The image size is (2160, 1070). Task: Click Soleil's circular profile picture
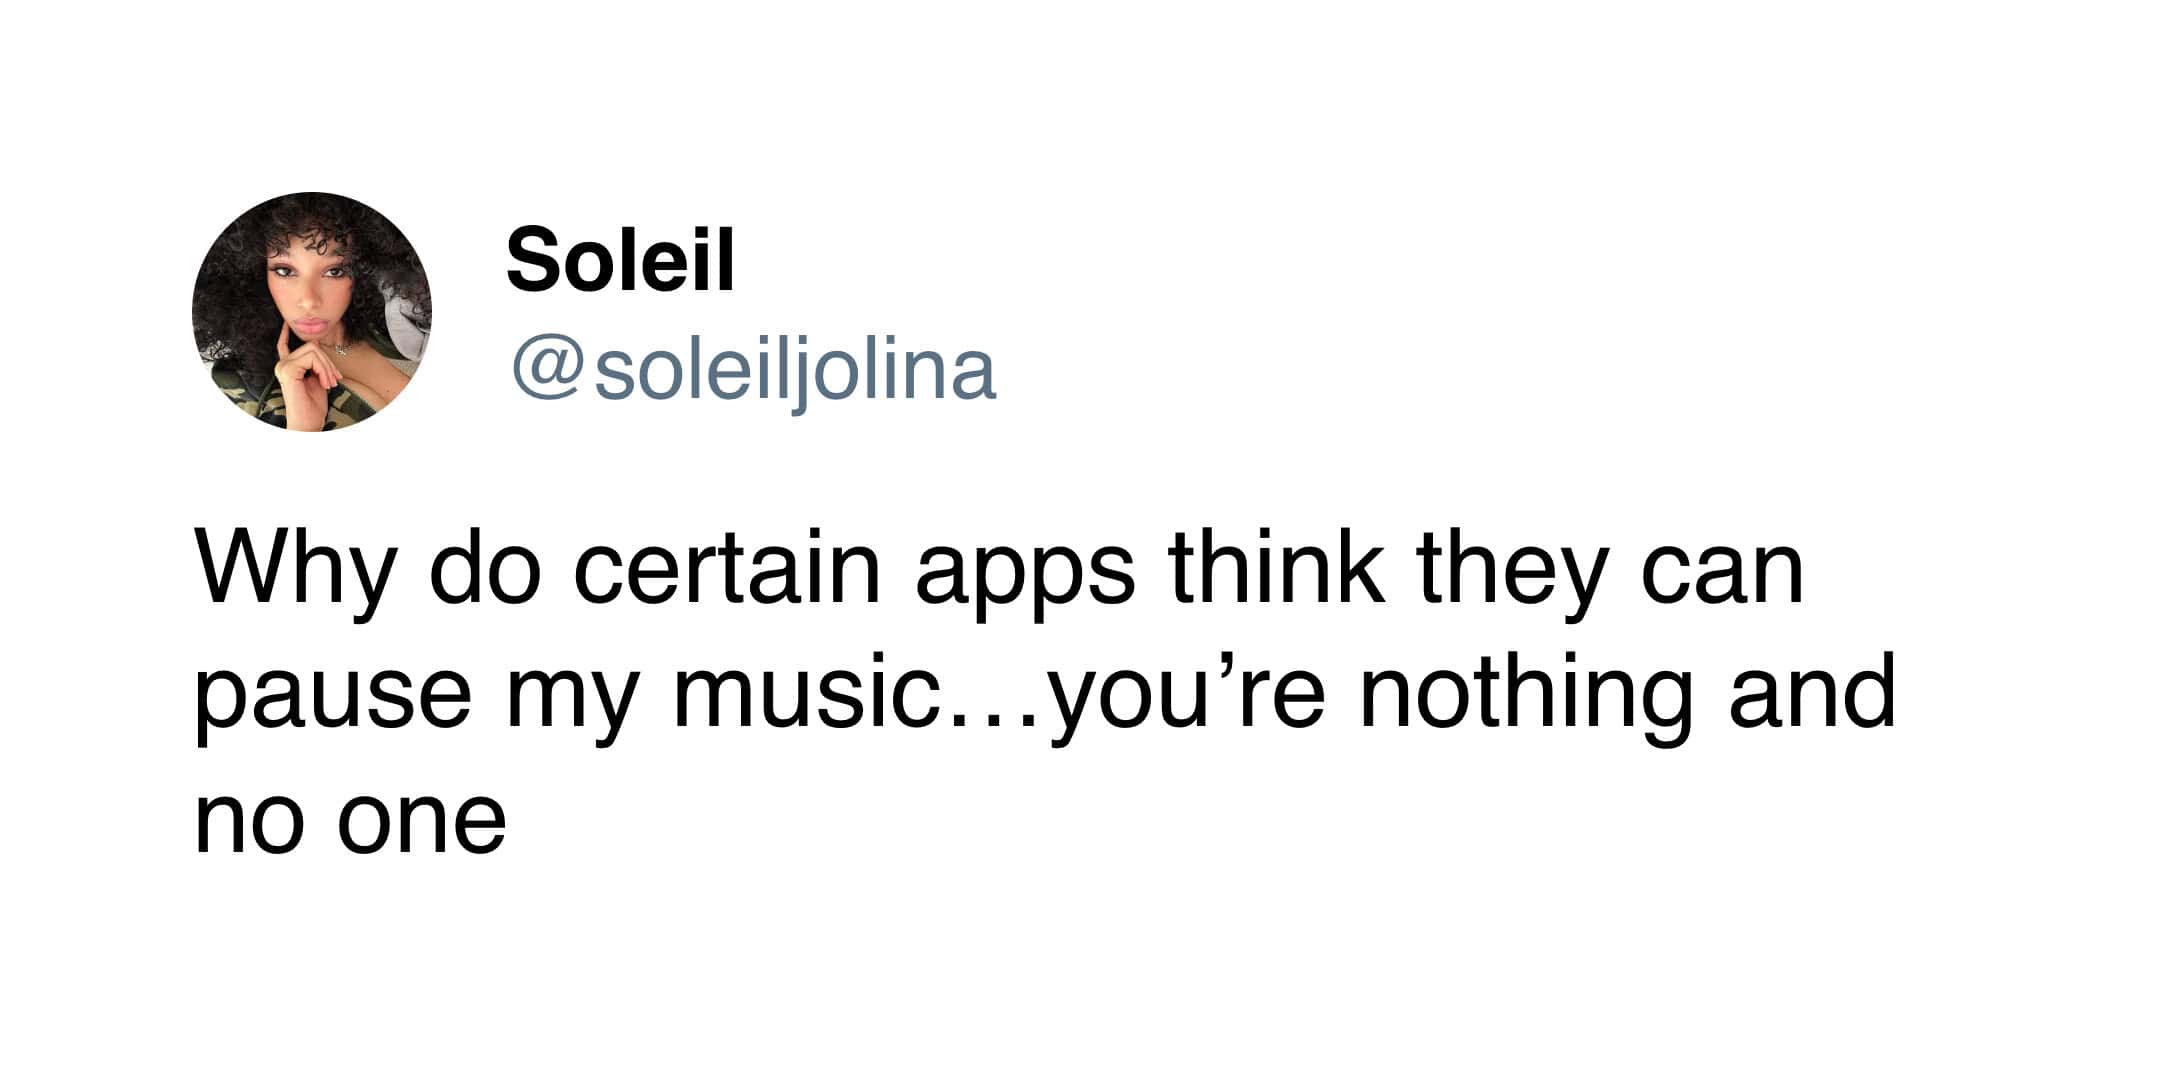[312, 312]
